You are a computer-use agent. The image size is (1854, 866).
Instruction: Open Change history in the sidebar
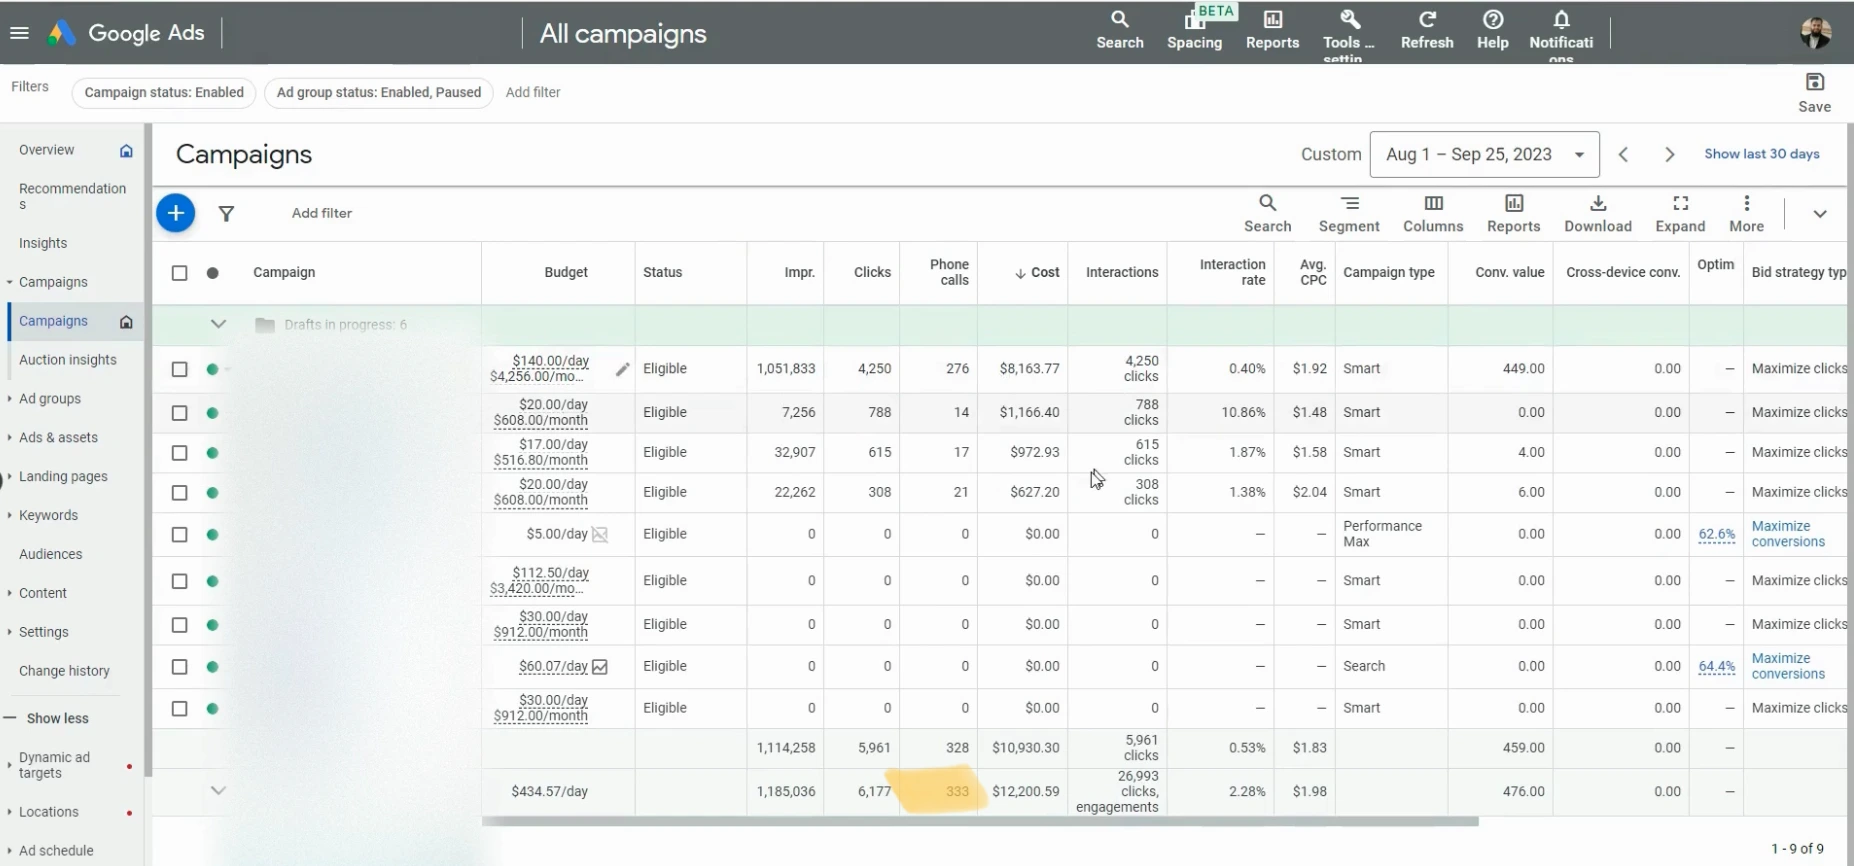(x=64, y=671)
